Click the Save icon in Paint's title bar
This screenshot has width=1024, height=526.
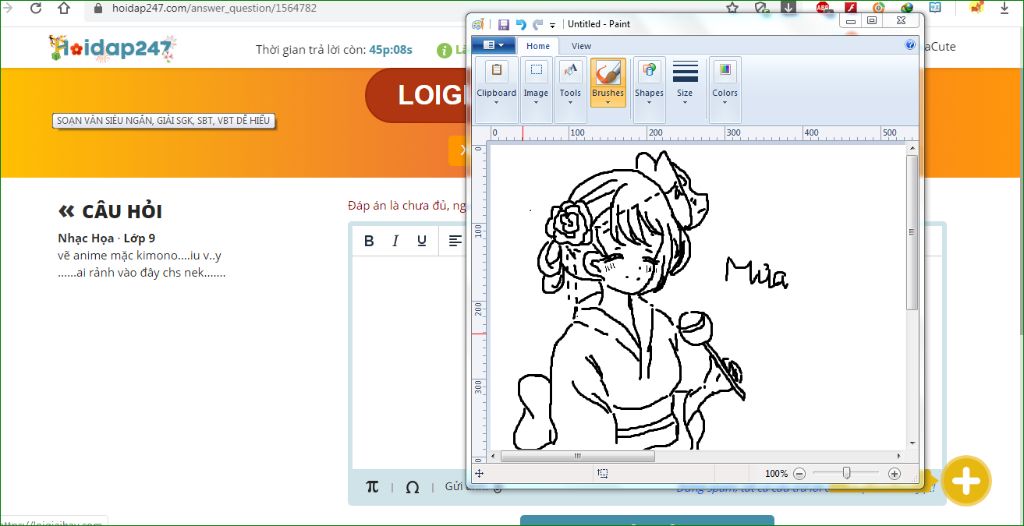[x=503, y=25]
